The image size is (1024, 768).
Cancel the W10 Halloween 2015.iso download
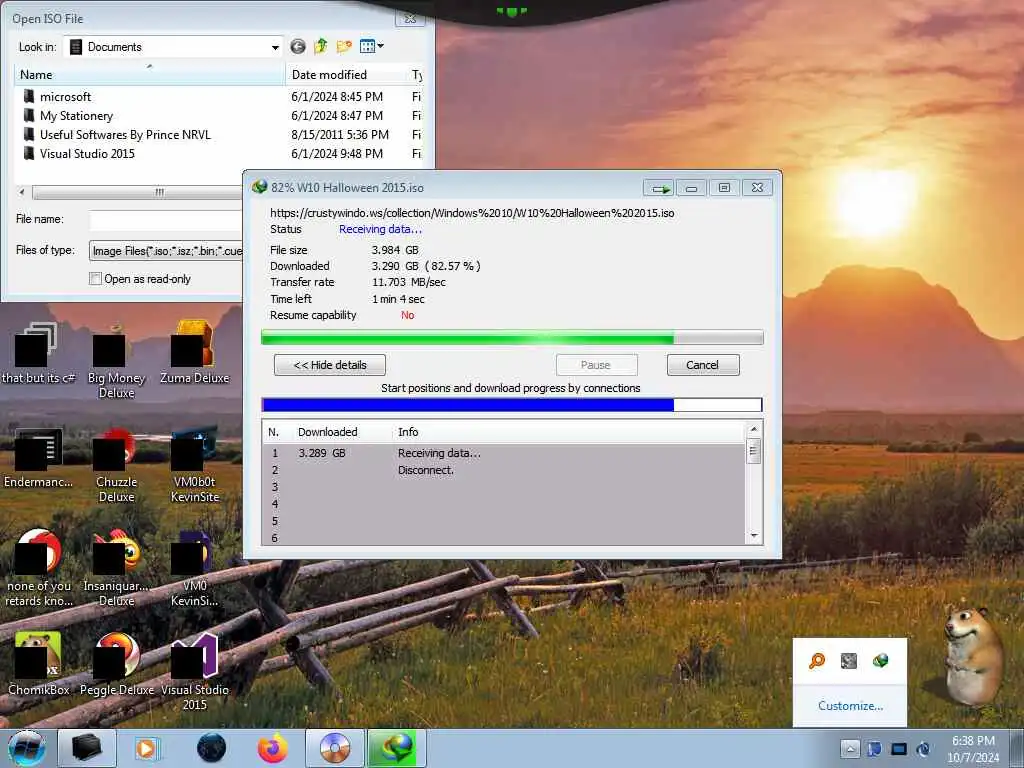click(703, 365)
